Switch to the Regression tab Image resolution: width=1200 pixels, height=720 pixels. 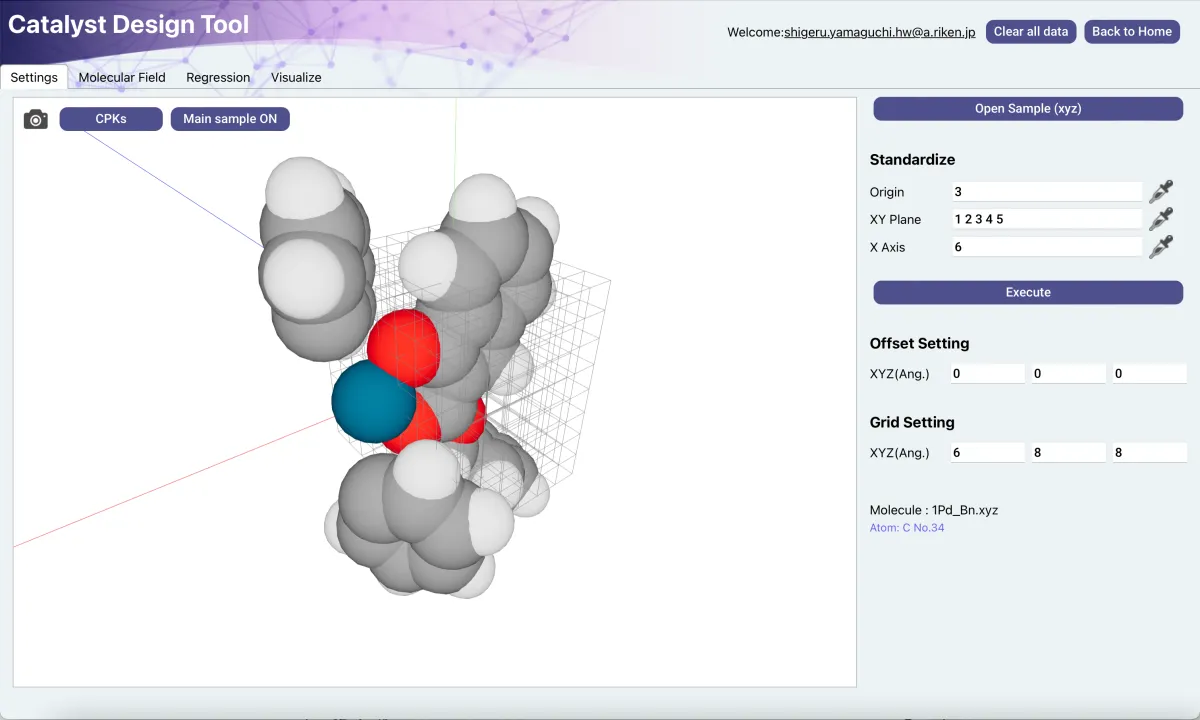click(x=218, y=77)
